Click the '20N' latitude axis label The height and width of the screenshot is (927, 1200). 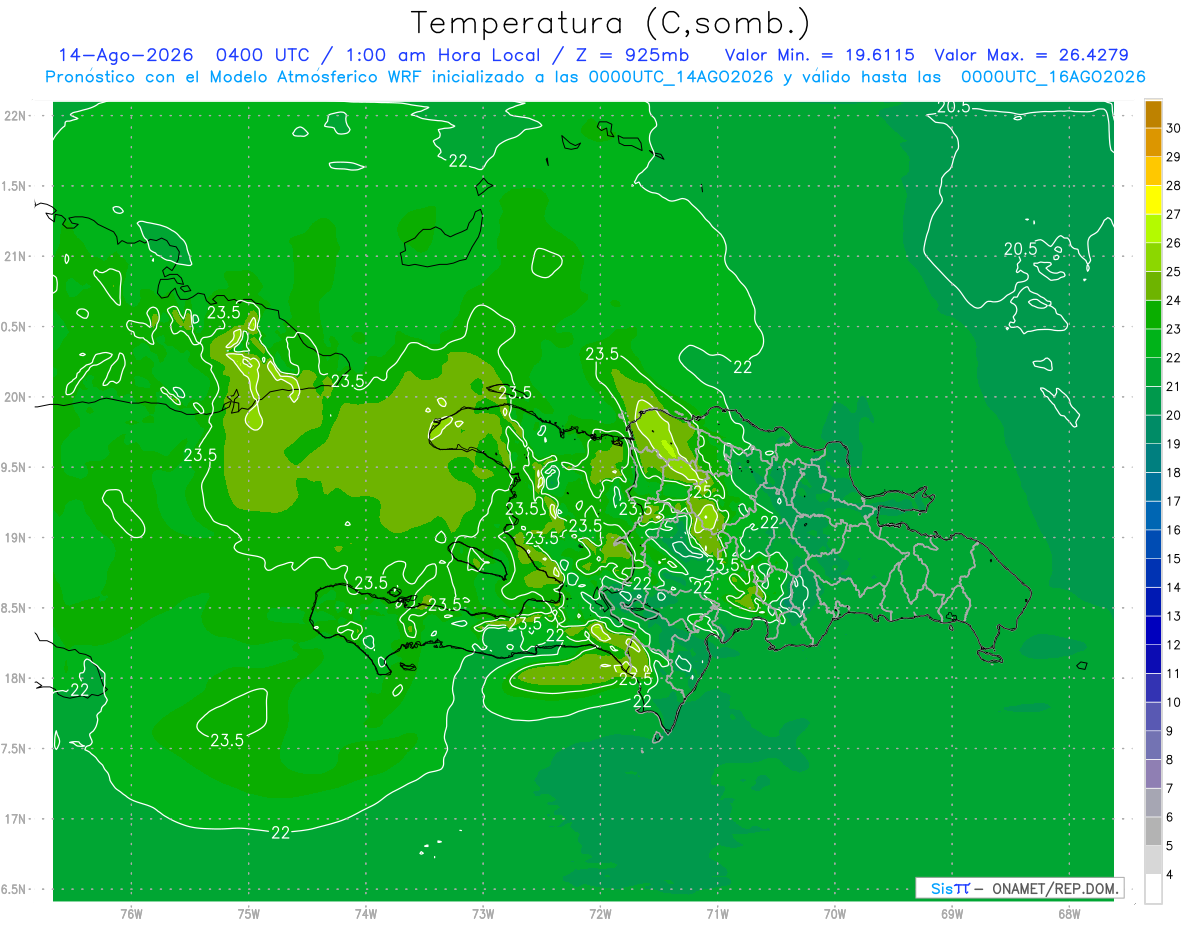(x=17, y=398)
